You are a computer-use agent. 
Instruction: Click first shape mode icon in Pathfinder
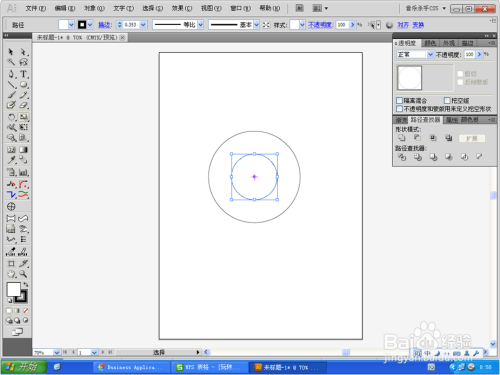pos(402,138)
